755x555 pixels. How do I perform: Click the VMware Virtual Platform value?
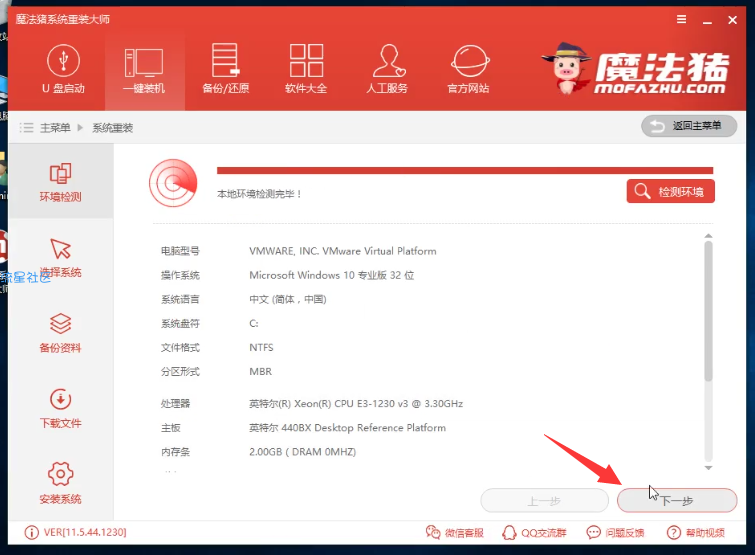343,251
